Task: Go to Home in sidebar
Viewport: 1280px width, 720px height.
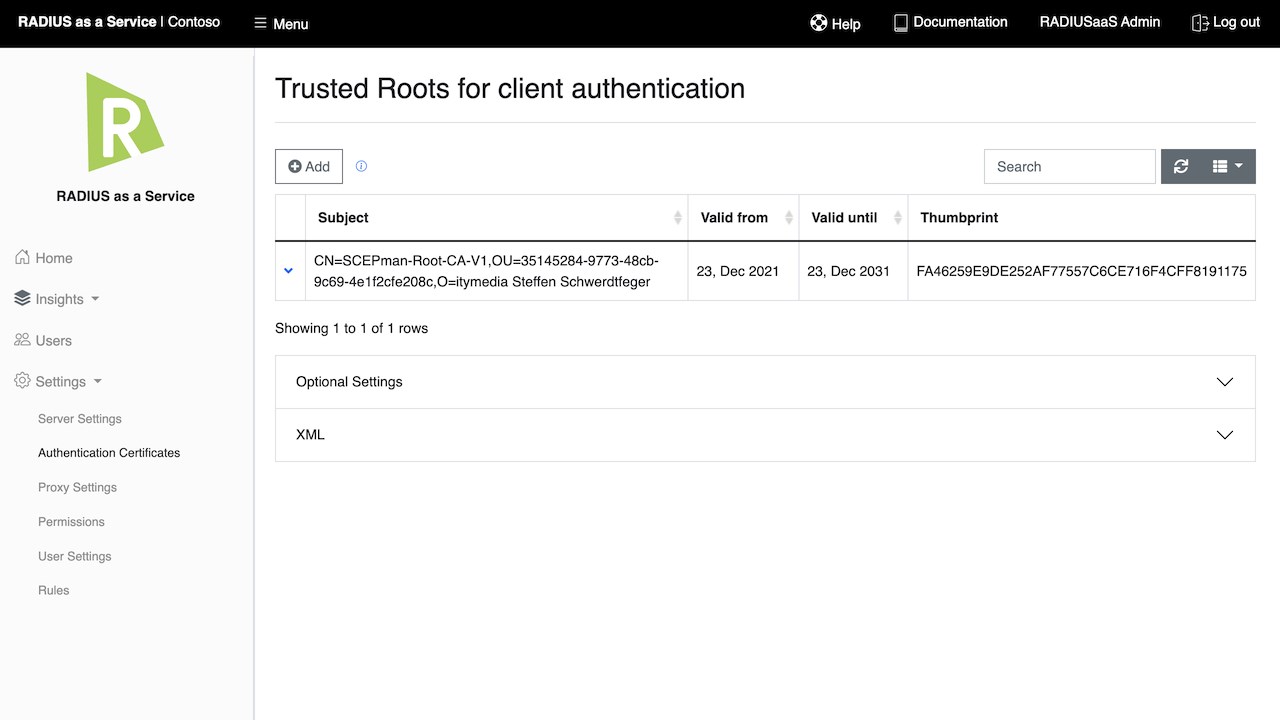Action: (x=44, y=258)
